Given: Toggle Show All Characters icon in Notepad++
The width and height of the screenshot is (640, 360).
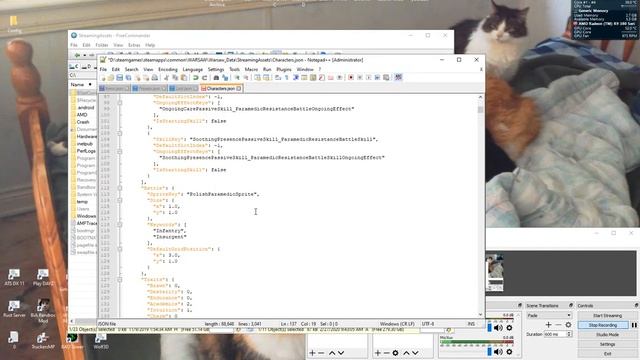Looking at the screenshot, I should [287, 78].
